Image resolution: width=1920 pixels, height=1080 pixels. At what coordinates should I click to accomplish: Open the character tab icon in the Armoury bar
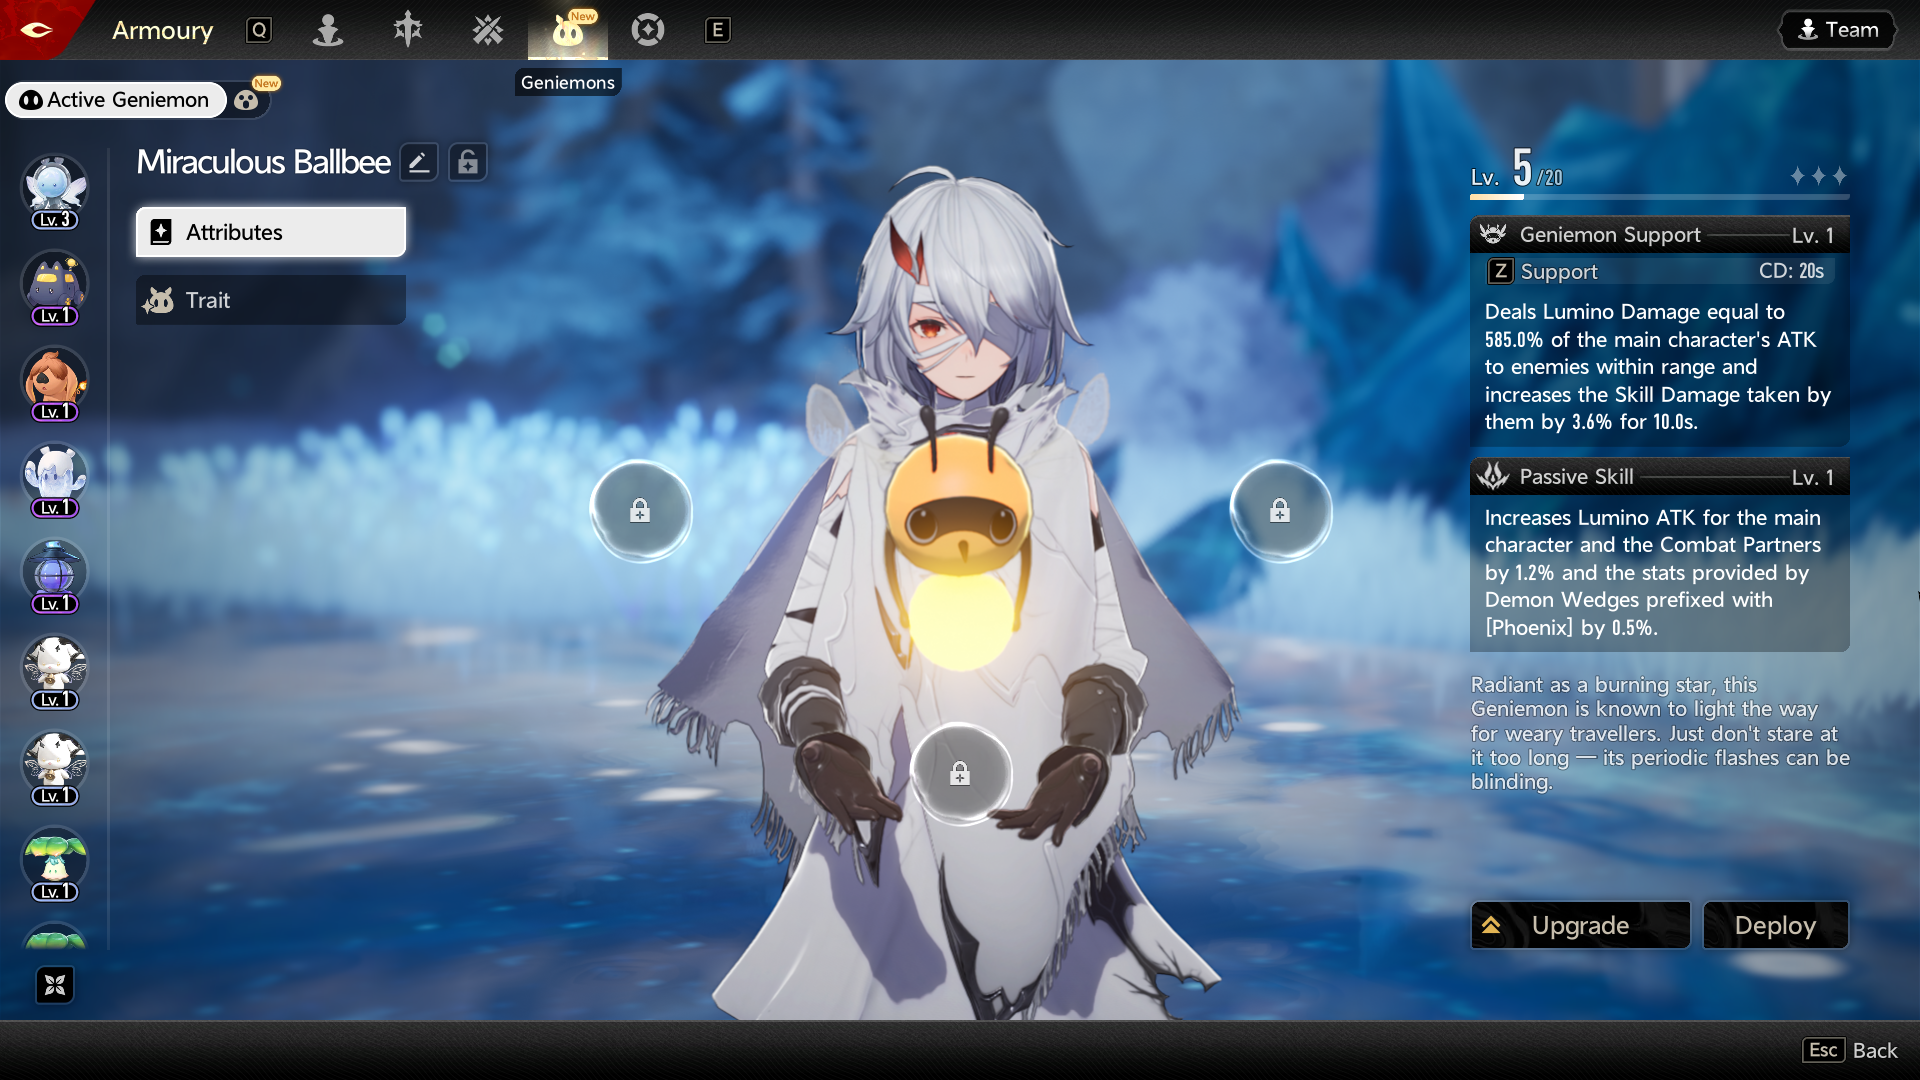point(328,30)
